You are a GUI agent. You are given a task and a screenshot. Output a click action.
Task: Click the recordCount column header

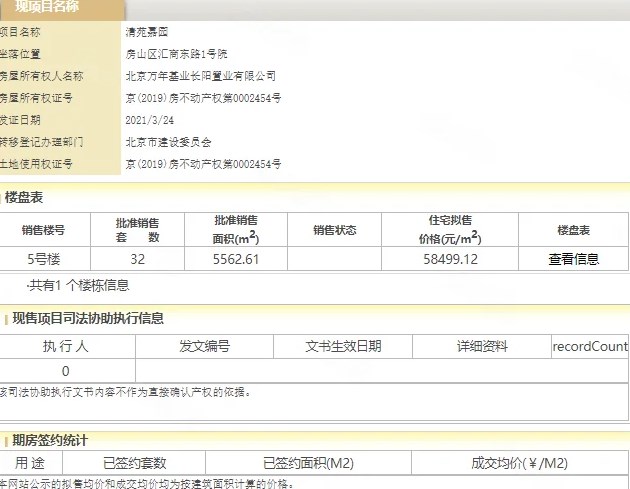pos(590,347)
